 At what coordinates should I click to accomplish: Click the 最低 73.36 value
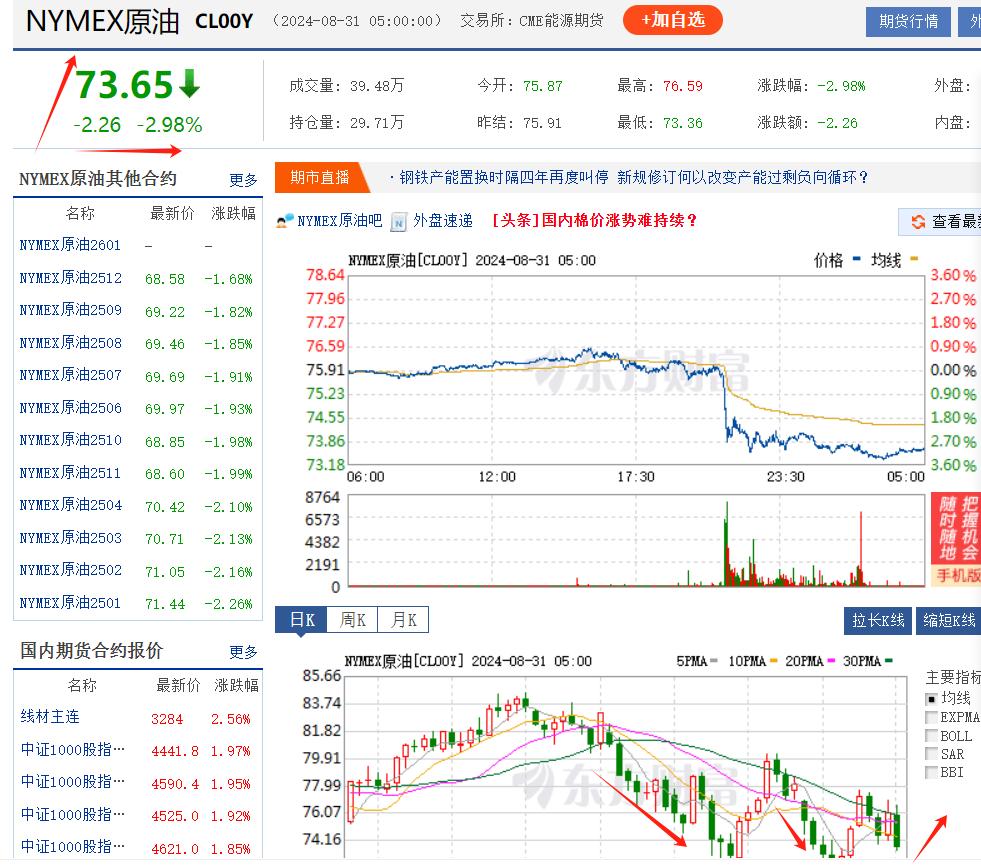click(x=683, y=123)
